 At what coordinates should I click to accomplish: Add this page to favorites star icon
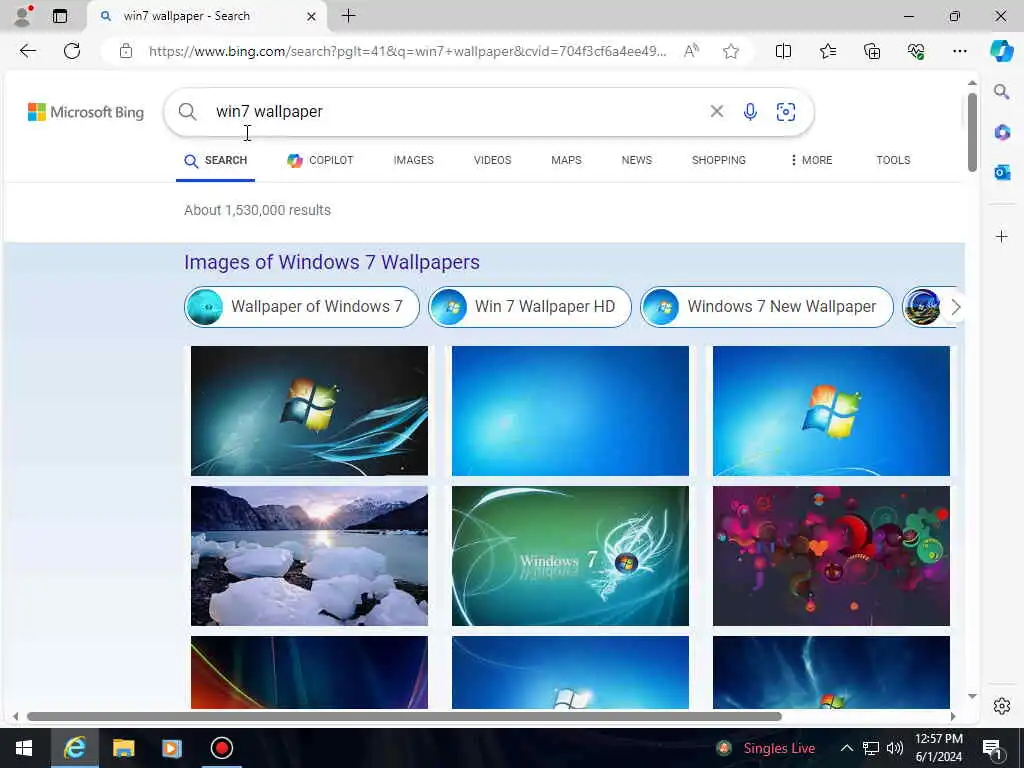(731, 51)
